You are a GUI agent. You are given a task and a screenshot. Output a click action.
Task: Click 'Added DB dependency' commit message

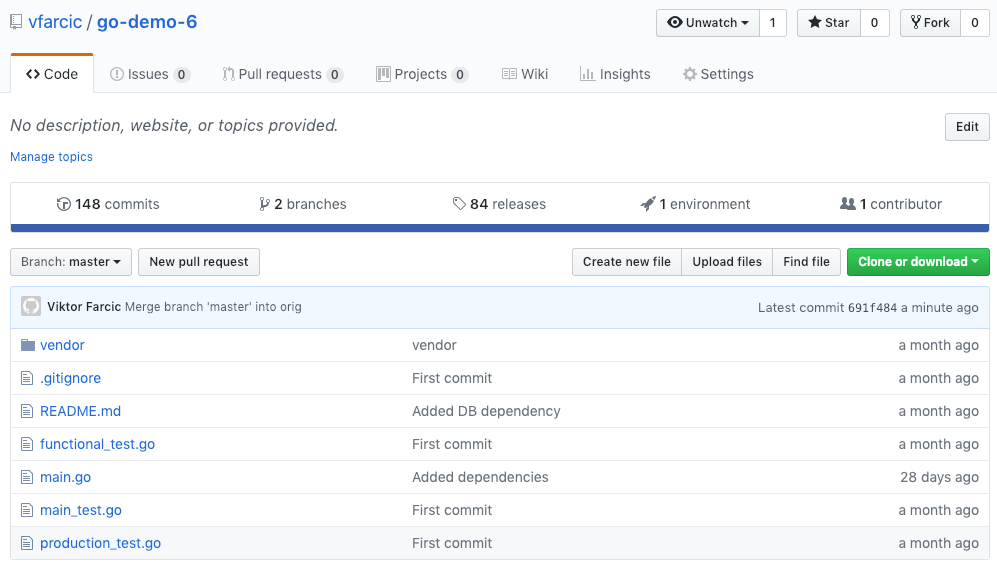(x=486, y=411)
